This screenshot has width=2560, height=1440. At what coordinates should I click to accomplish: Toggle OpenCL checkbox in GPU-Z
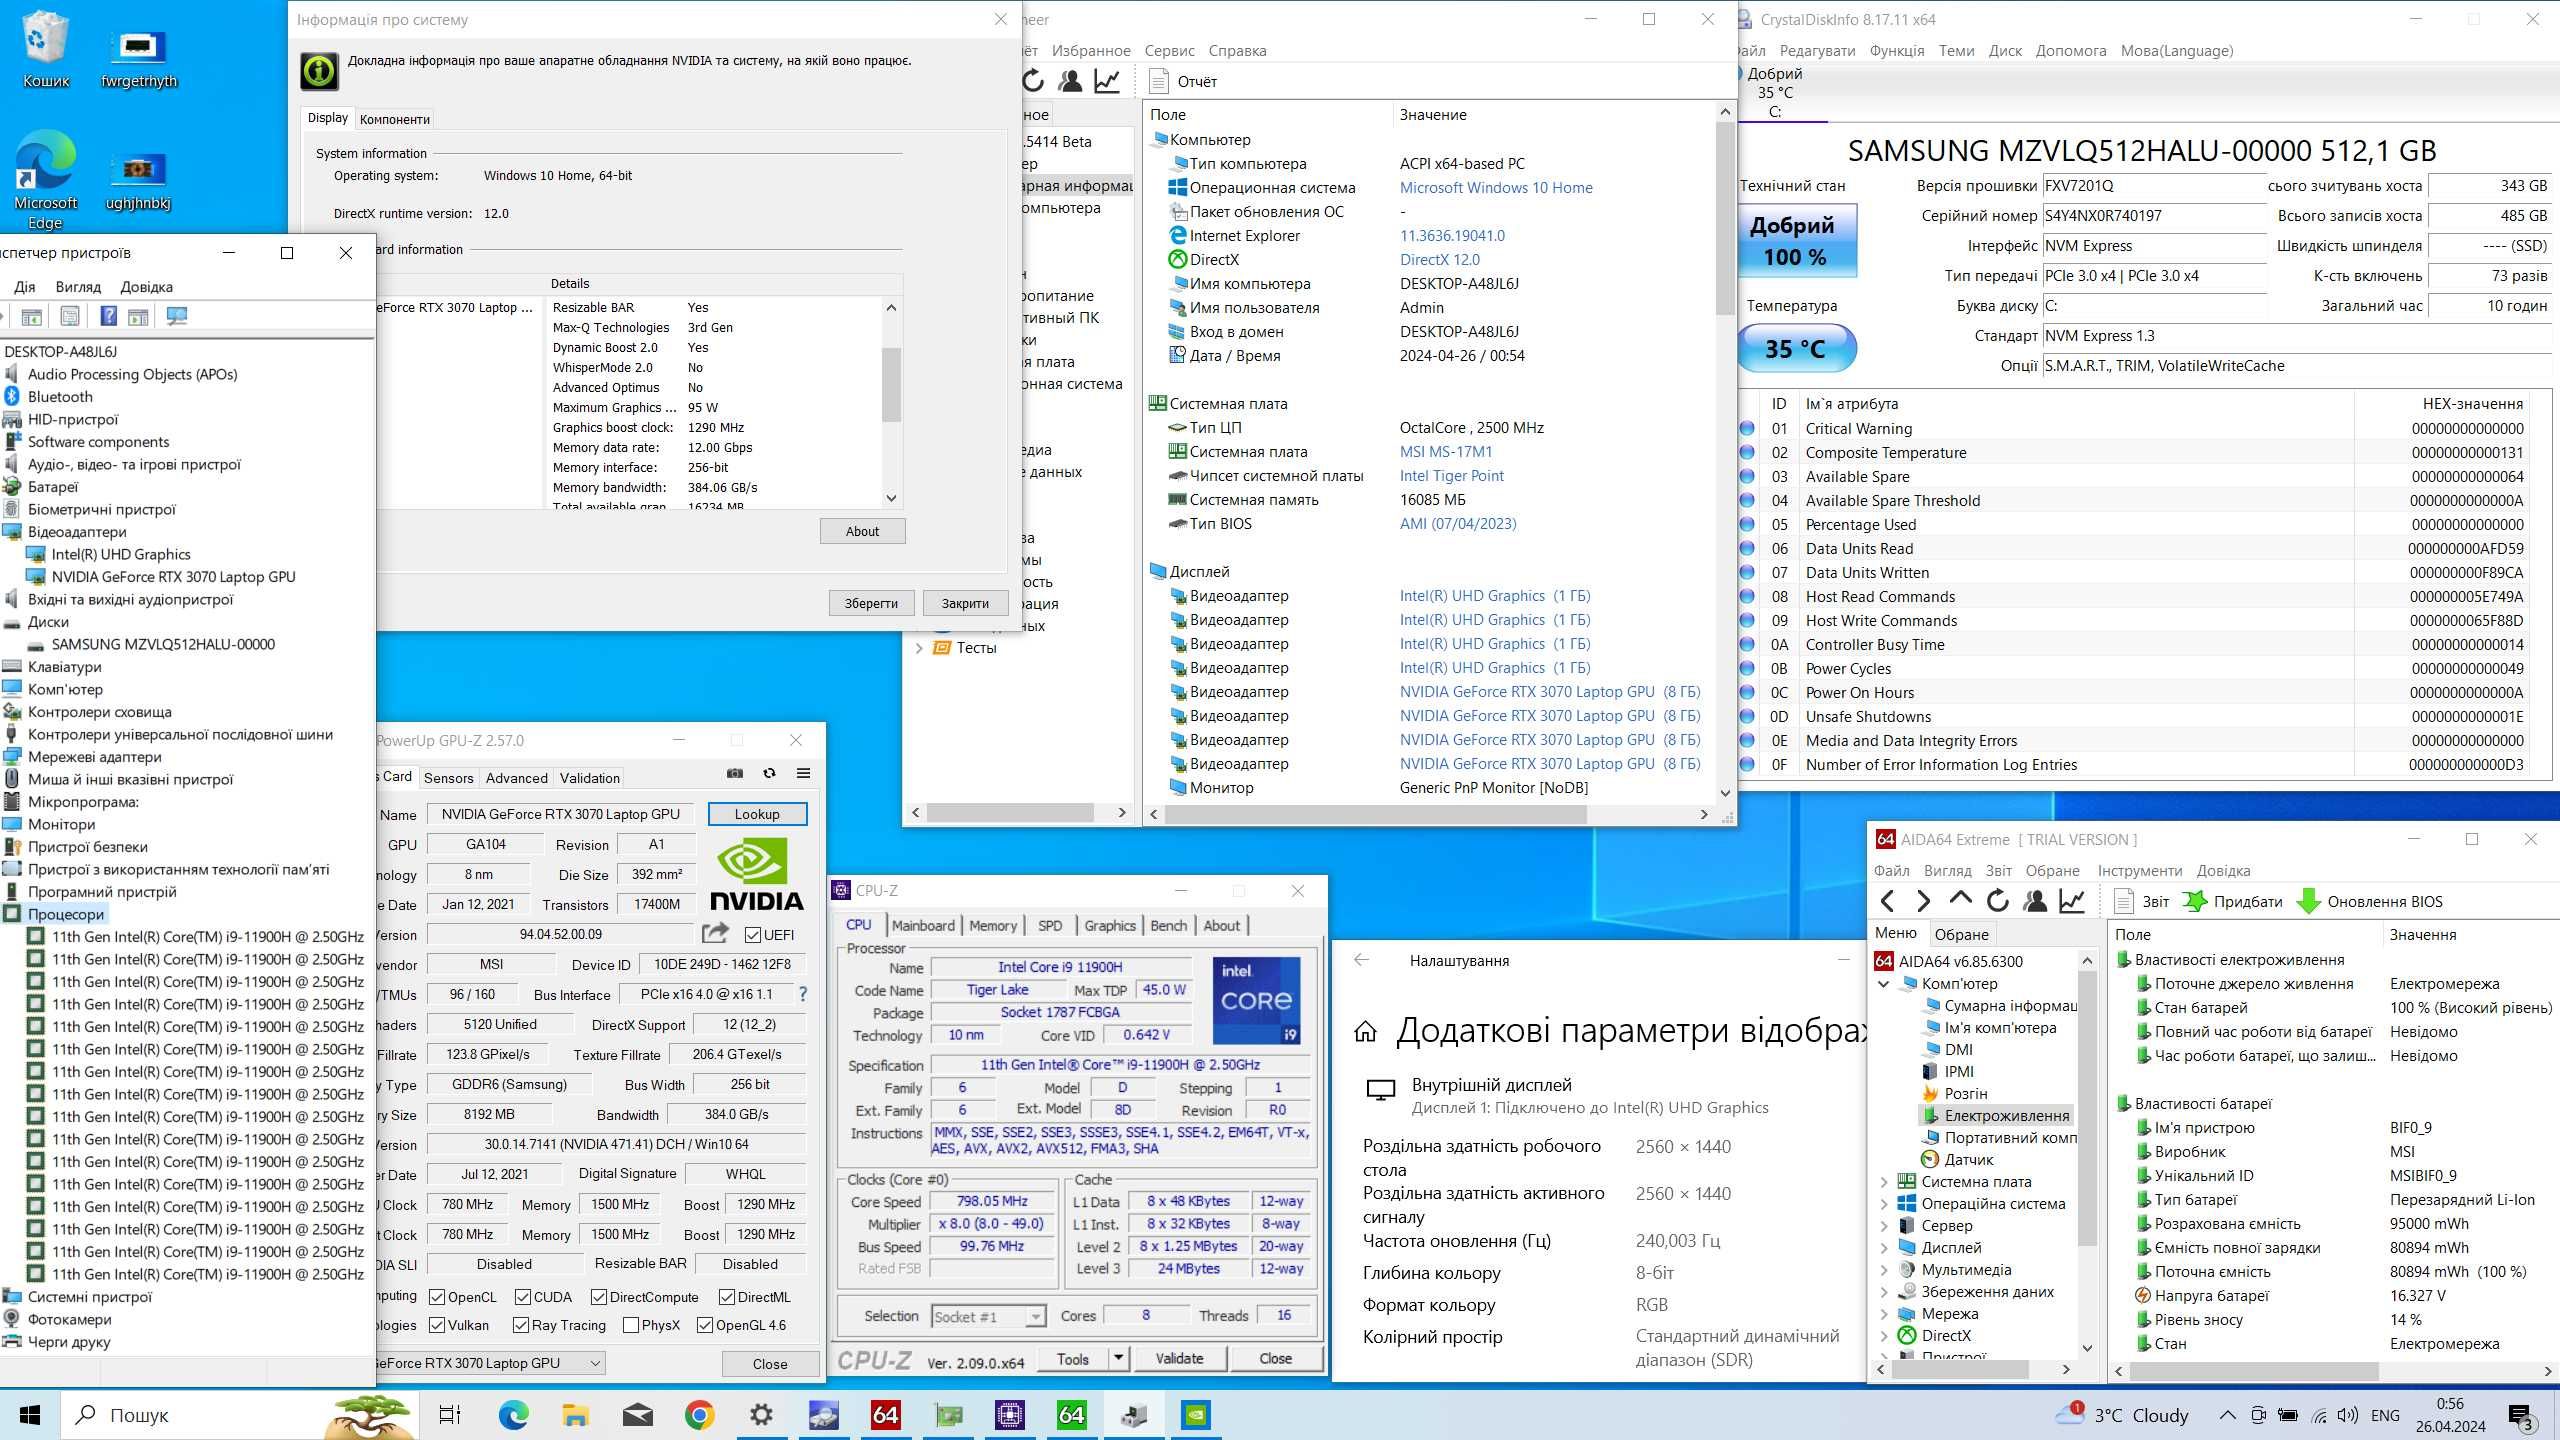[x=434, y=1296]
